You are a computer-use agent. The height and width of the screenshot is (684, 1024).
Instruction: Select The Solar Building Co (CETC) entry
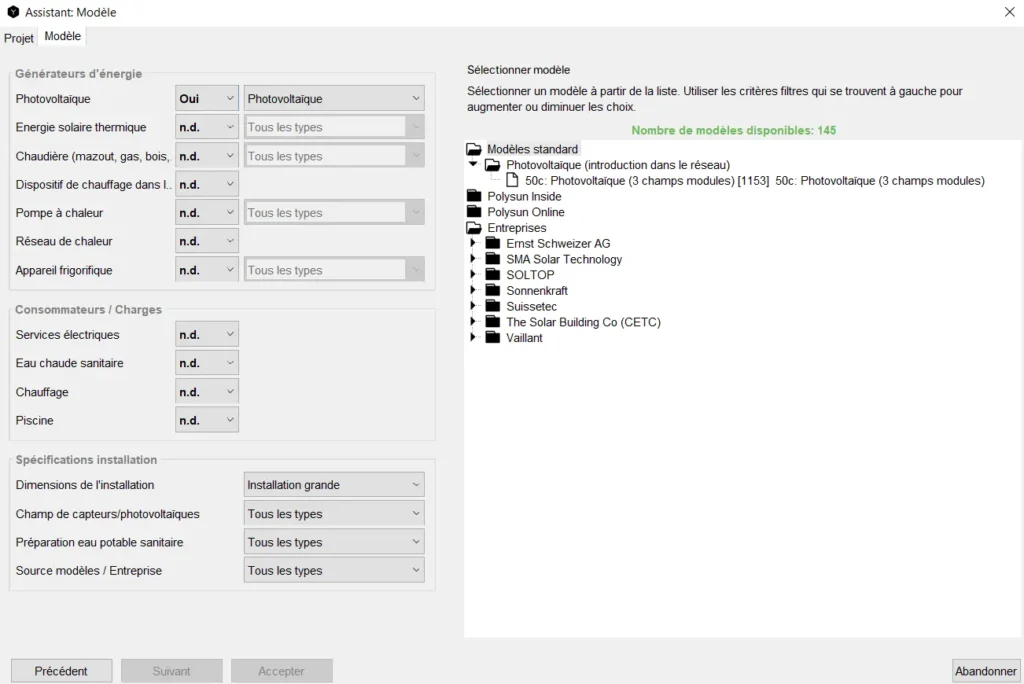[583, 322]
